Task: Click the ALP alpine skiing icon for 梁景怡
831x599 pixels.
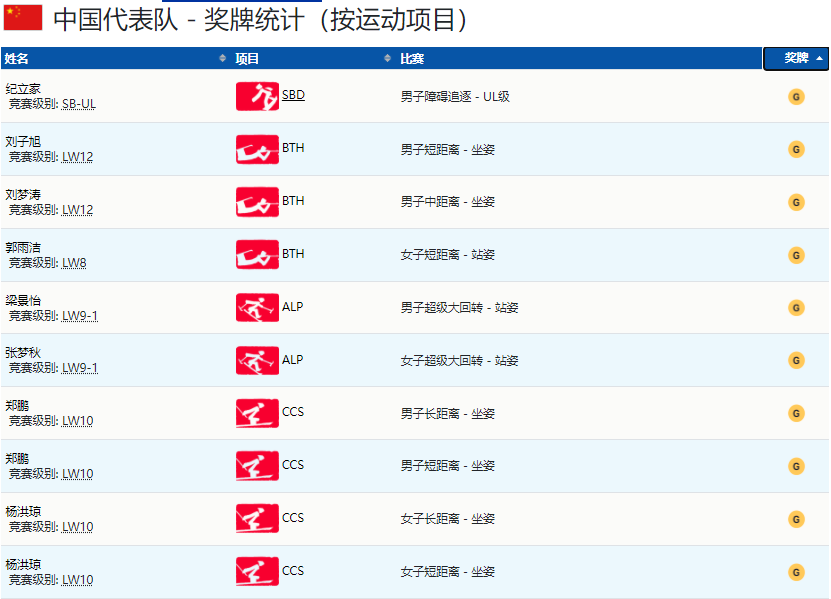Action: click(x=257, y=307)
